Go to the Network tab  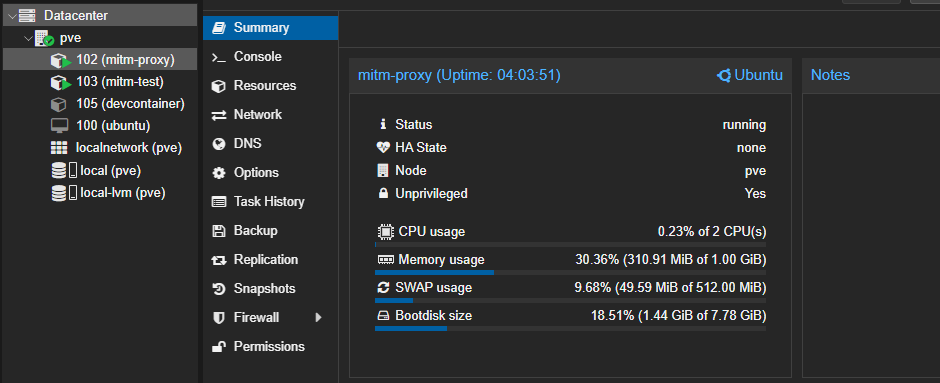(270, 114)
